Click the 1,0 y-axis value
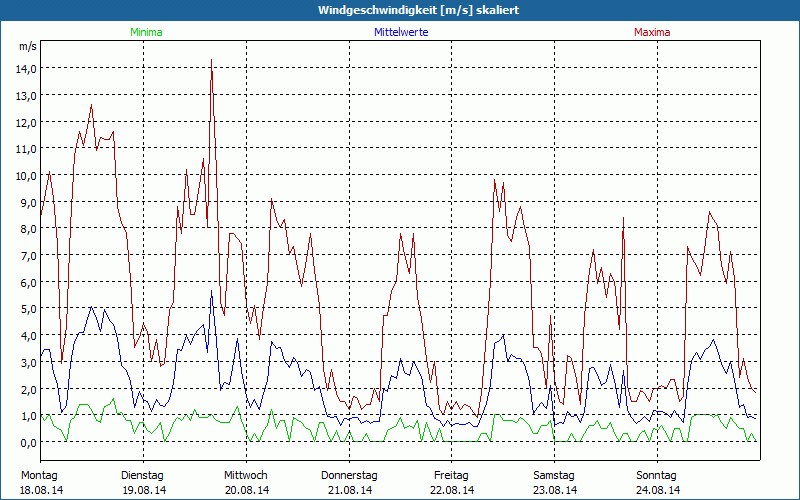This screenshot has height=500, width=800. [29, 416]
